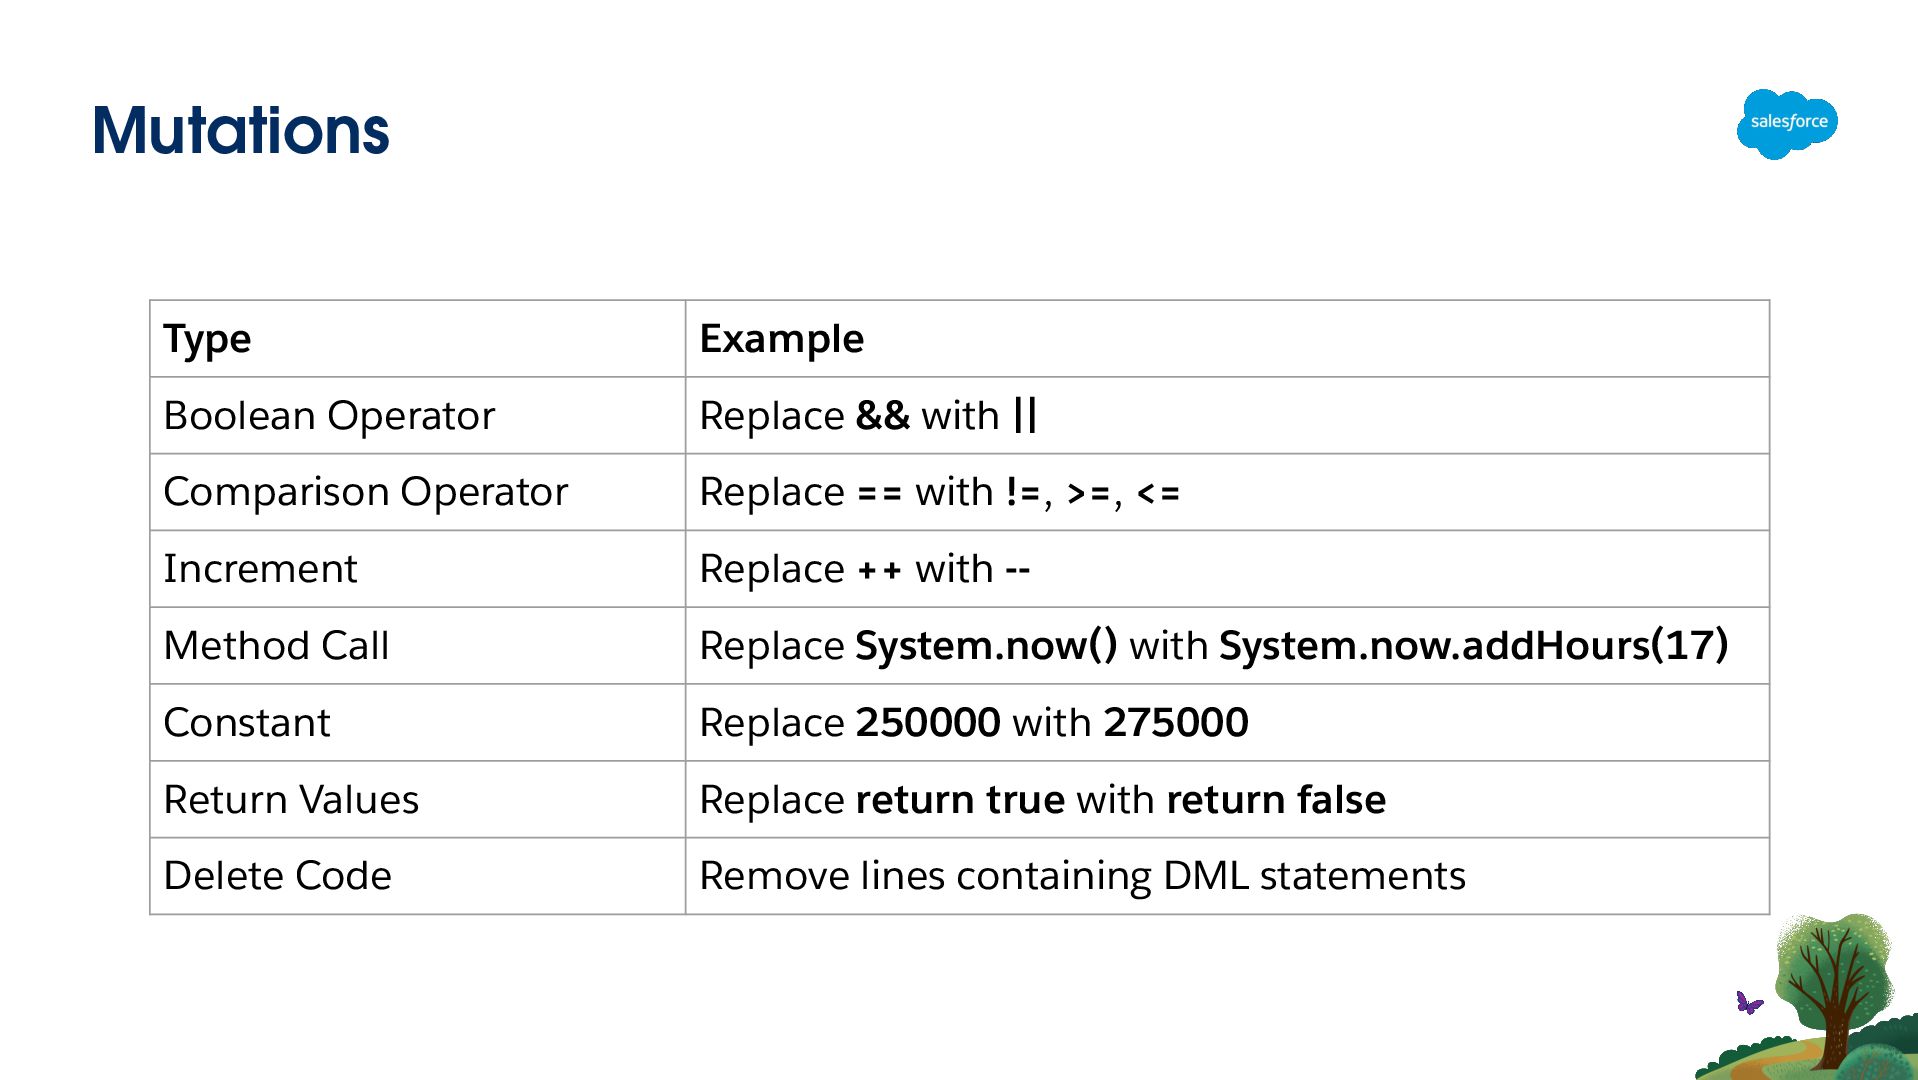Click the 'Replace == with !=' example text
The width and height of the screenshot is (1918, 1080).
[939, 492]
